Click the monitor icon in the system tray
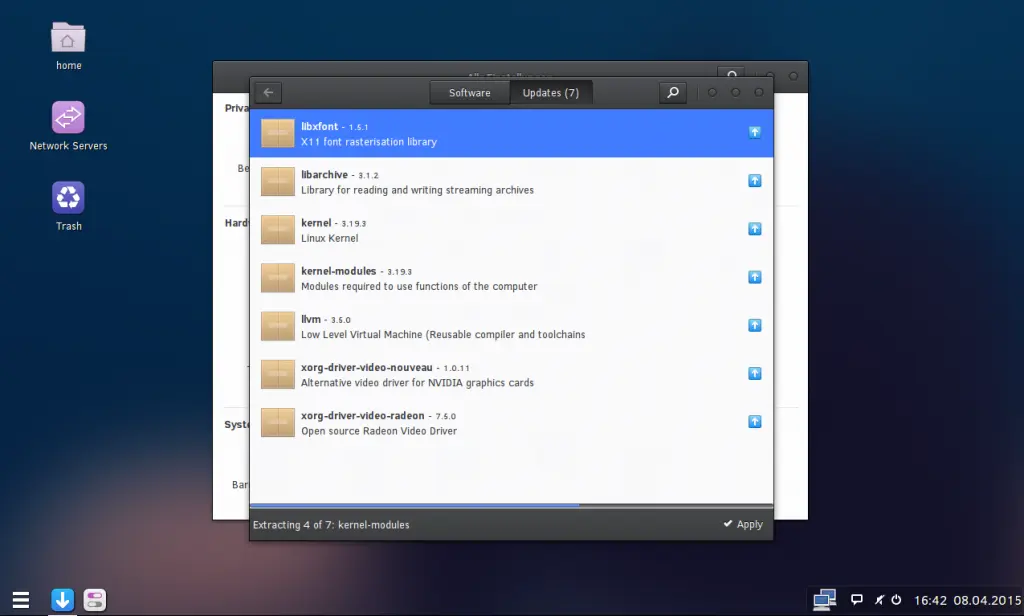The width and height of the screenshot is (1024, 616). point(823,599)
